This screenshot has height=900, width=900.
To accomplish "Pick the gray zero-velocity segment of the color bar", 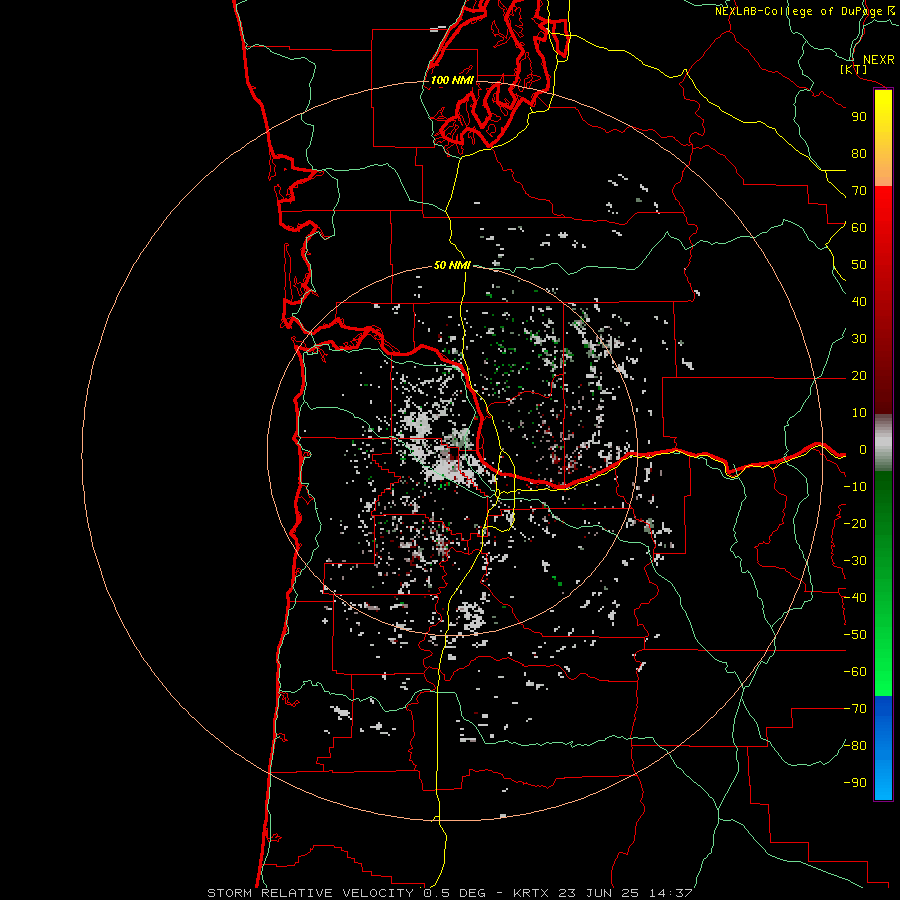I will (883, 443).
